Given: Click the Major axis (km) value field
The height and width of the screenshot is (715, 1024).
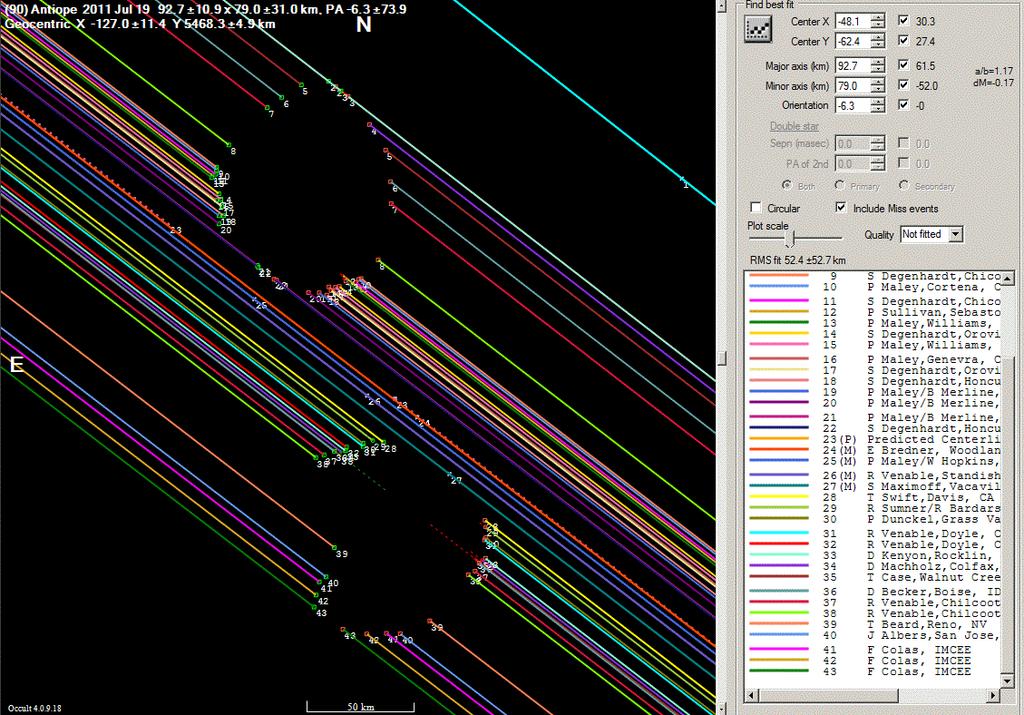Looking at the screenshot, I should tap(854, 66).
